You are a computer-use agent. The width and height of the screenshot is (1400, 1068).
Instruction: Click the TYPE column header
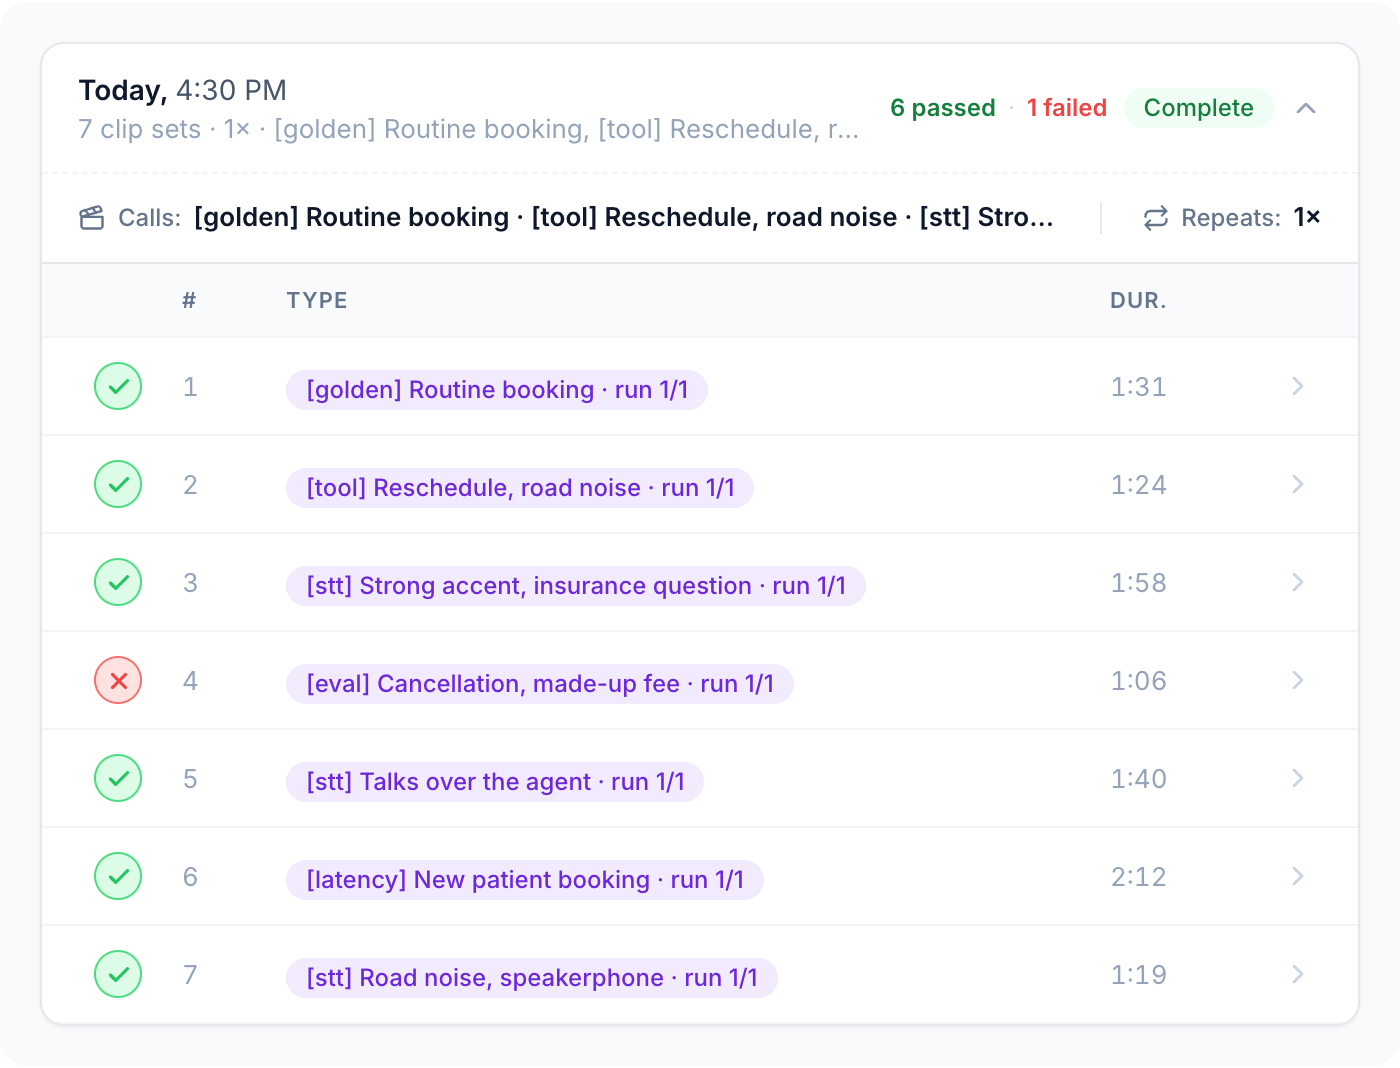[x=317, y=301]
